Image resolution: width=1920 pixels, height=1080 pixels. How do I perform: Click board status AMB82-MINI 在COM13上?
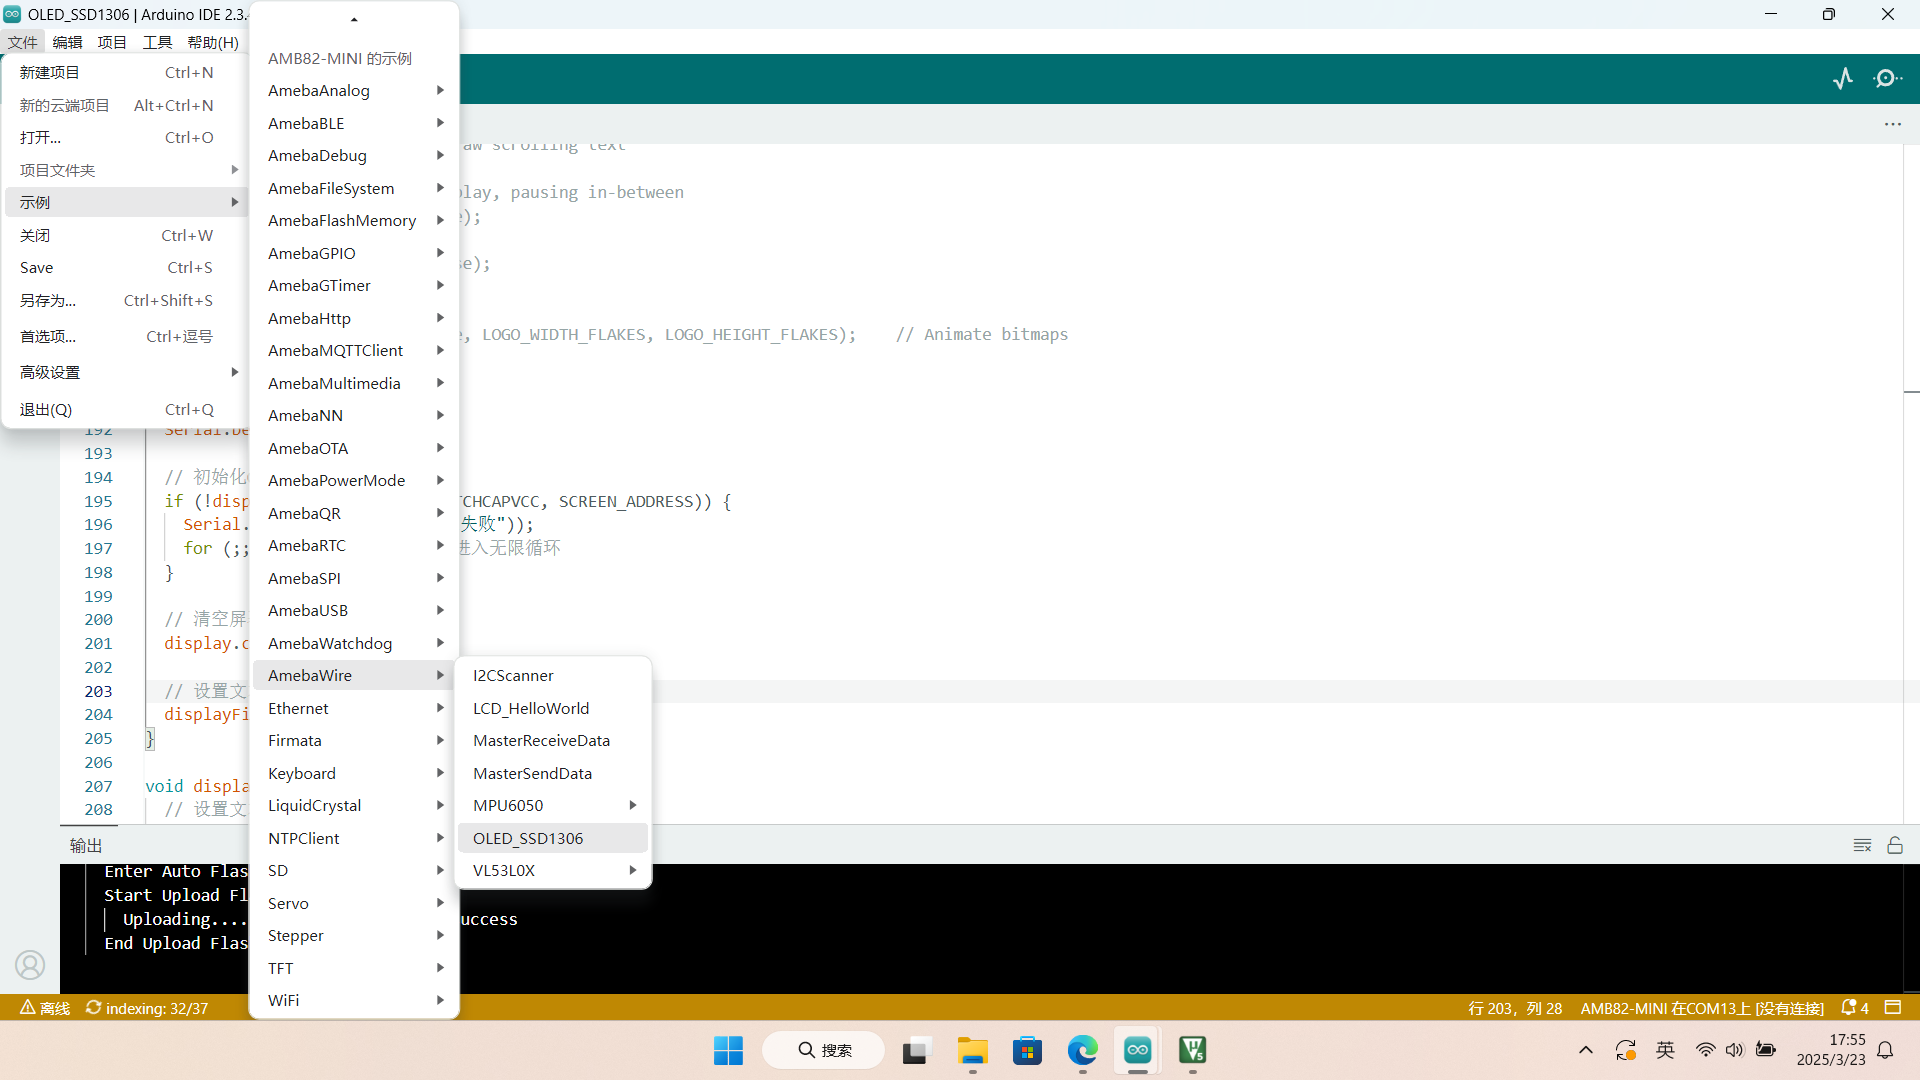[x=1702, y=1008]
